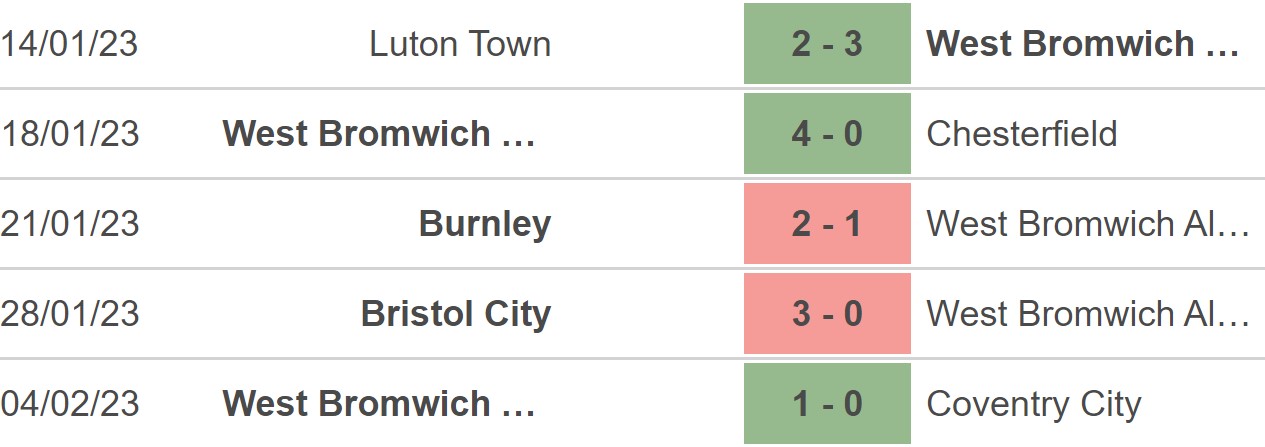Click the Burnley team name
Viewport: 1265px width, 447px height.
pyautogui.click(x=485, y=224)
